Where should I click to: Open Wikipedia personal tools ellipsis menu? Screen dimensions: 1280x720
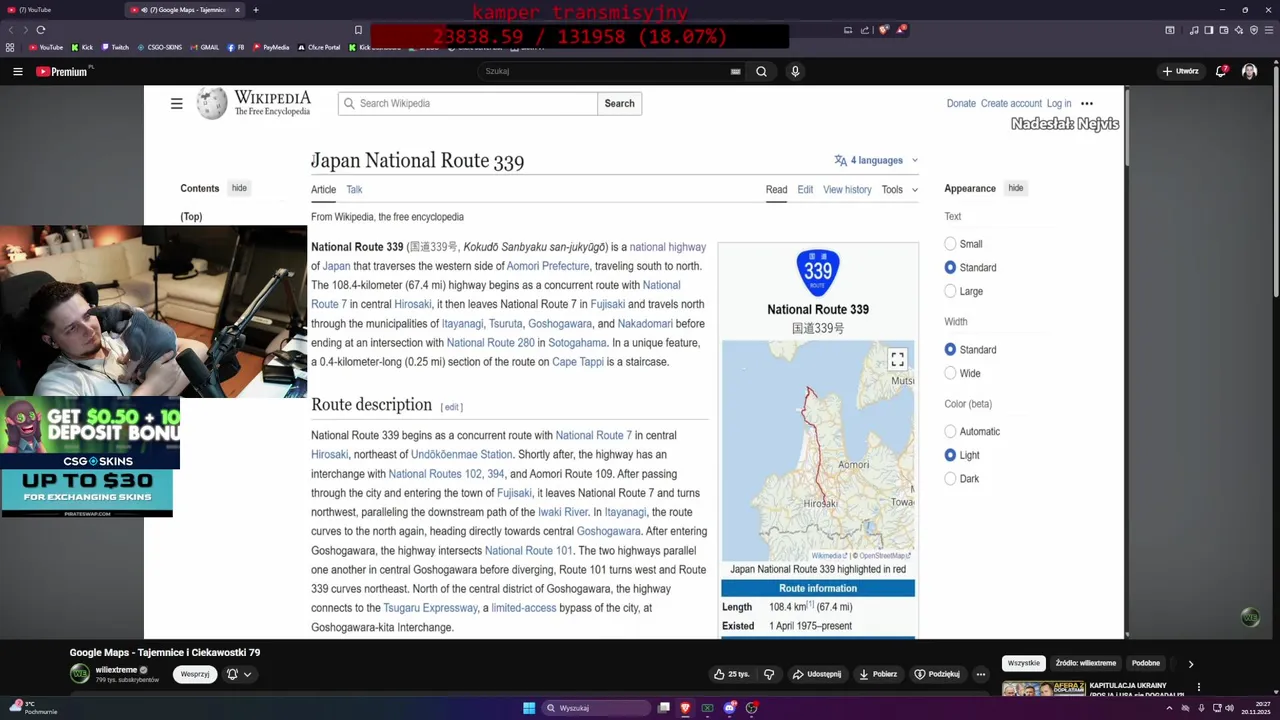(1087, 103)
